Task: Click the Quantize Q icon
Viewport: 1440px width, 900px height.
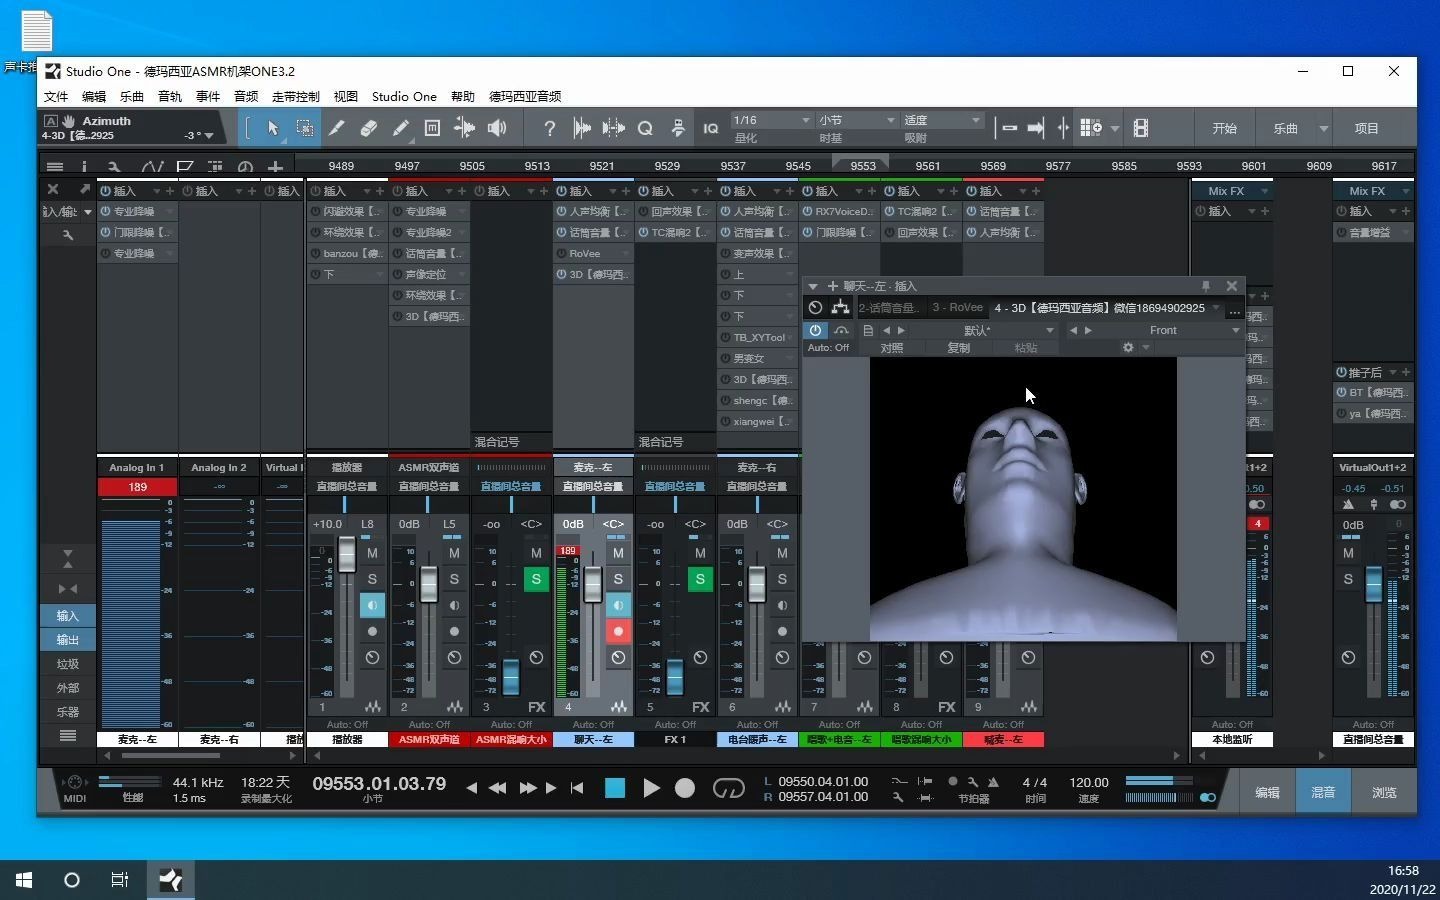Action: pos(646,128)
